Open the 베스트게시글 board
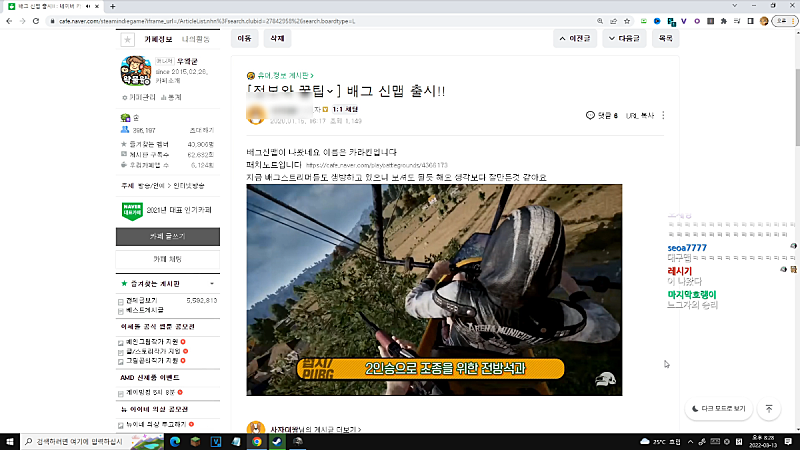Image resolution: width=800 pixels, height=450 pixels. click(145, 310)
